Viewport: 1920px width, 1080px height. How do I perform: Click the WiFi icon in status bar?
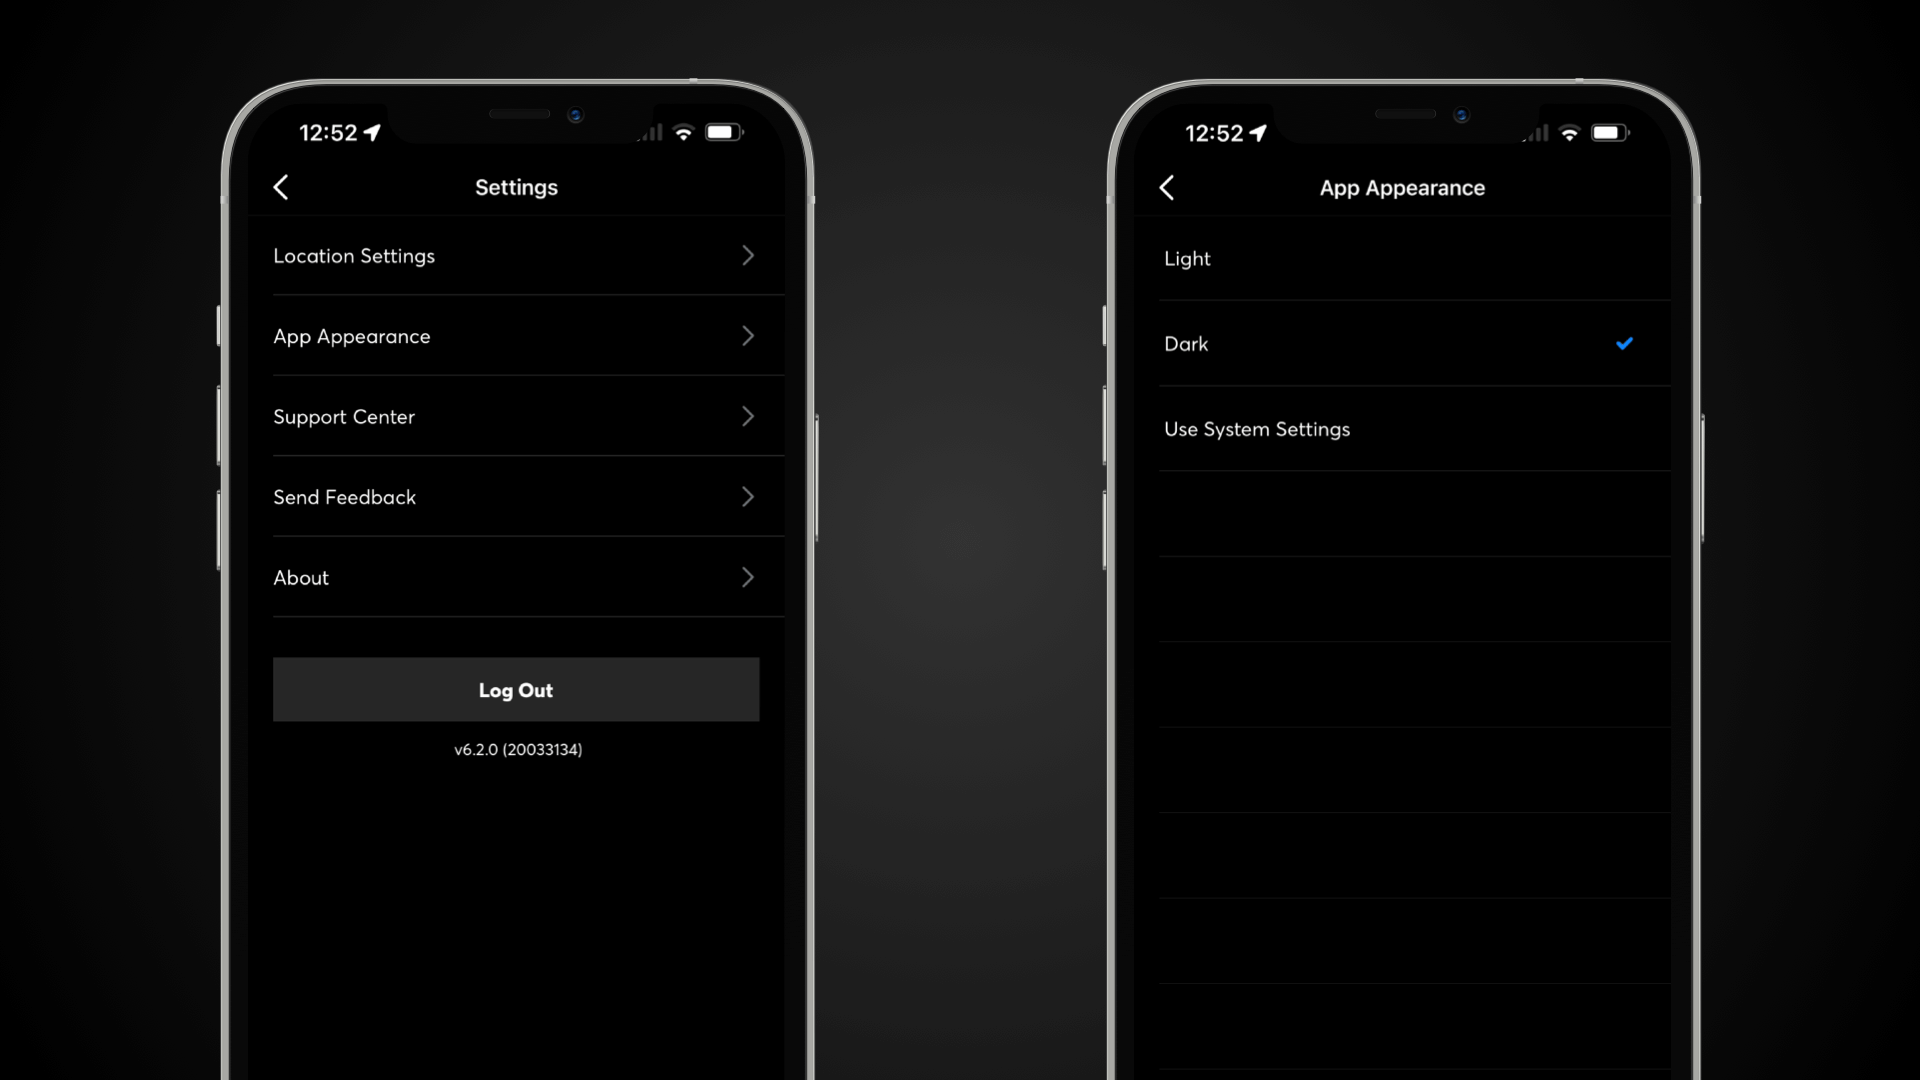click(686, 132)
